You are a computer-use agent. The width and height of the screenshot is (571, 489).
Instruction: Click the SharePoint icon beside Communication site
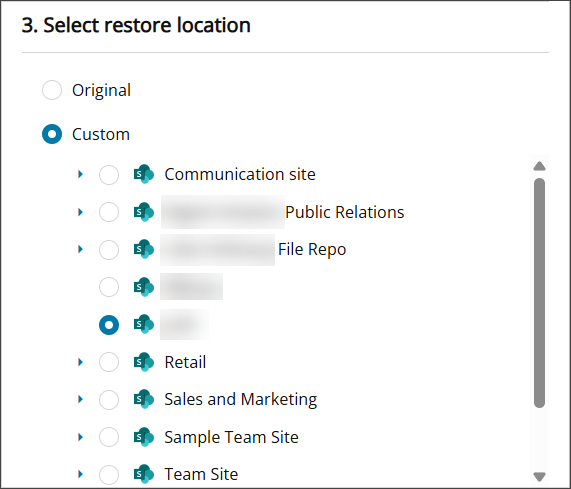coord(143,174)
